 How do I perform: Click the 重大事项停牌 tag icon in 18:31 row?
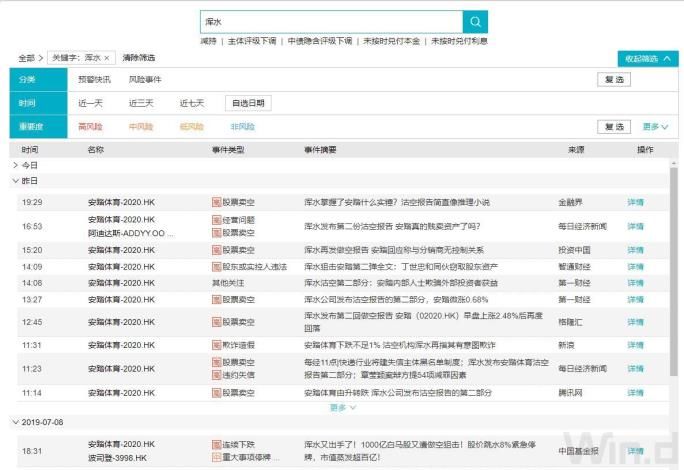(x=217, y=457)
